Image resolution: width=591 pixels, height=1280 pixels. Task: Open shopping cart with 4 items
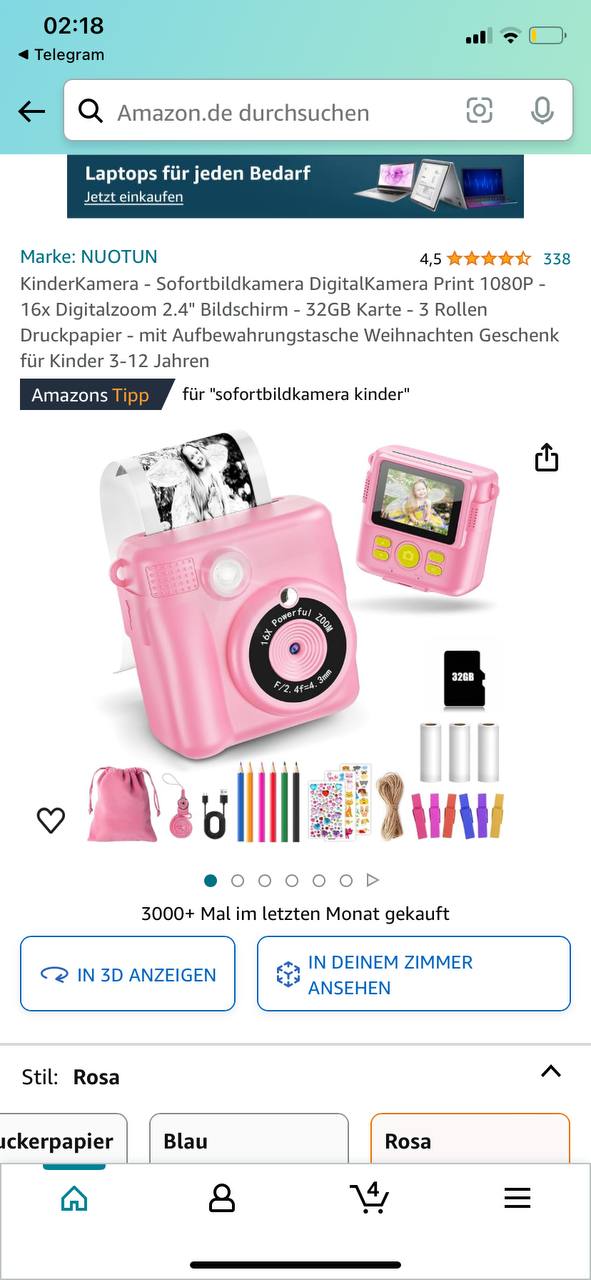pyautogui.click(x=370, y=1197)
